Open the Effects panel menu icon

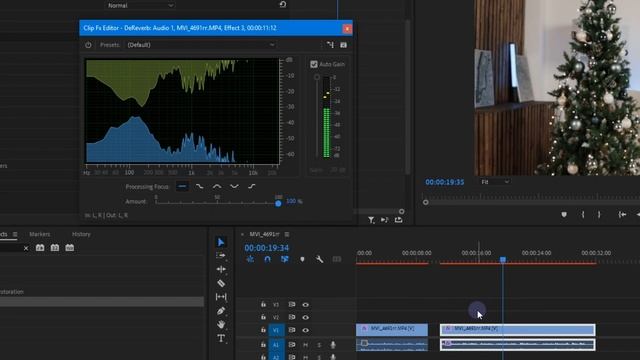click(x=15, y=234)
